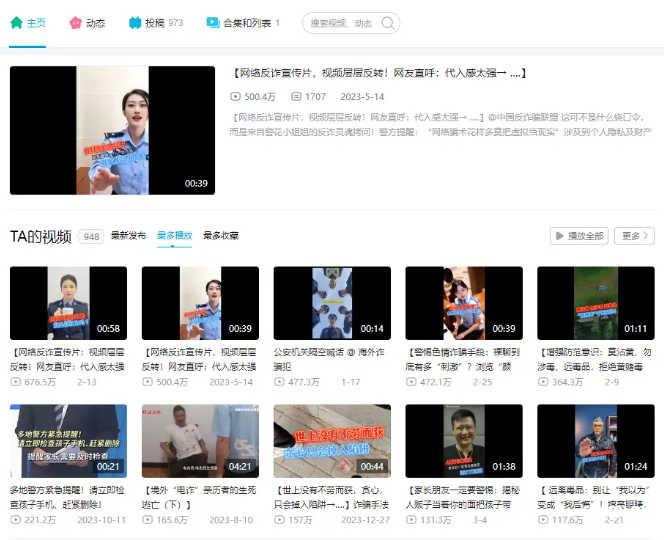
Task: Select 最多收藏 sort option
Action: pos(220,236)
